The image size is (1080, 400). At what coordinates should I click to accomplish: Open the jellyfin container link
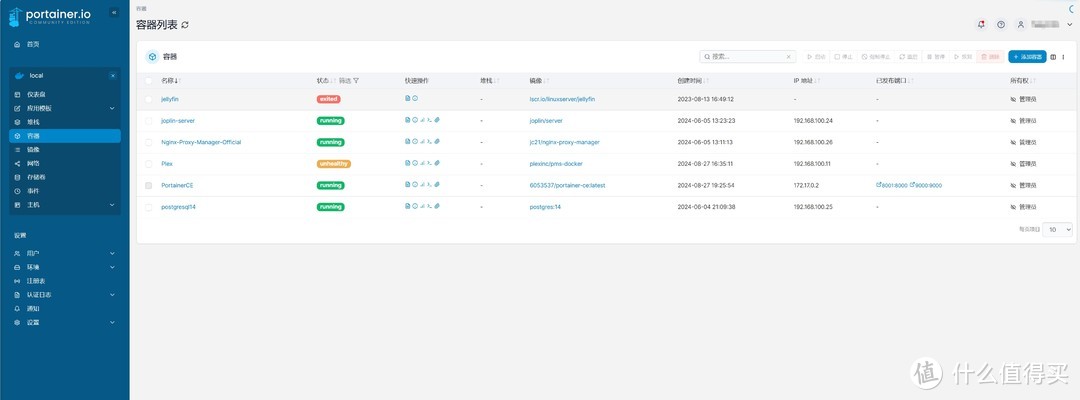pyautogui.click(x=169, y=99)
